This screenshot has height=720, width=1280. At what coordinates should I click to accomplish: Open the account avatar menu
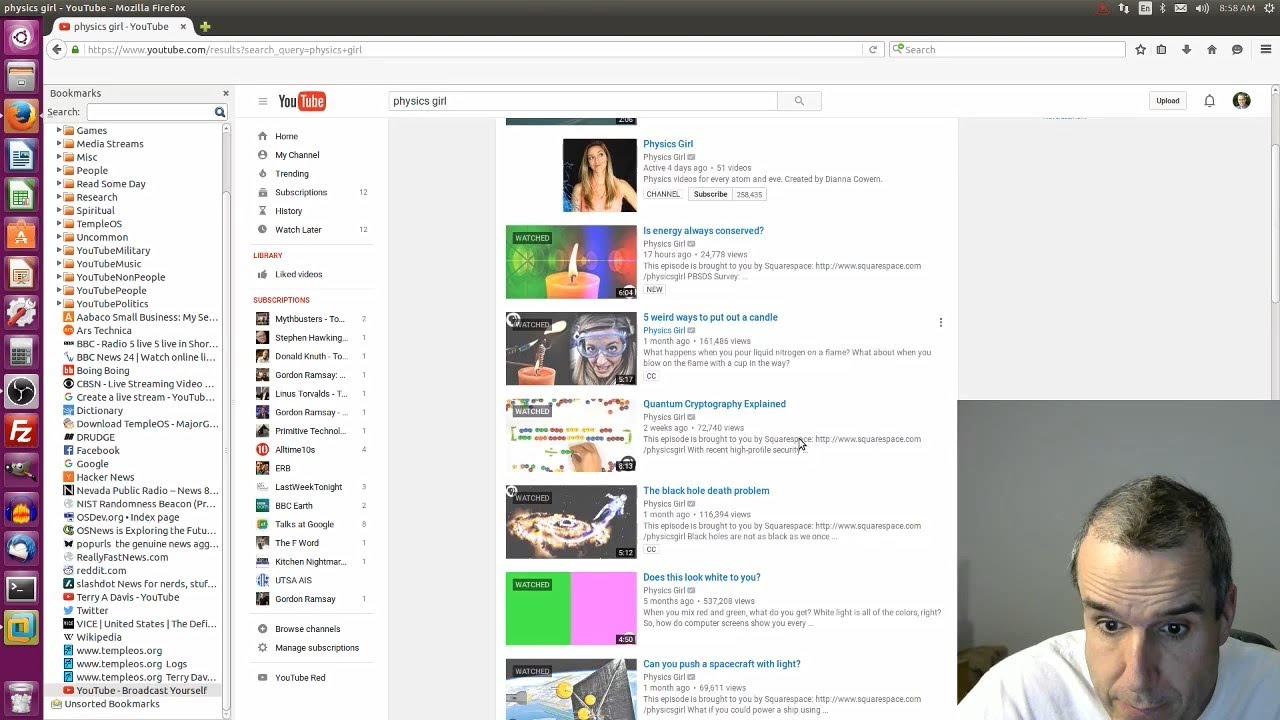coord(1241,101)
